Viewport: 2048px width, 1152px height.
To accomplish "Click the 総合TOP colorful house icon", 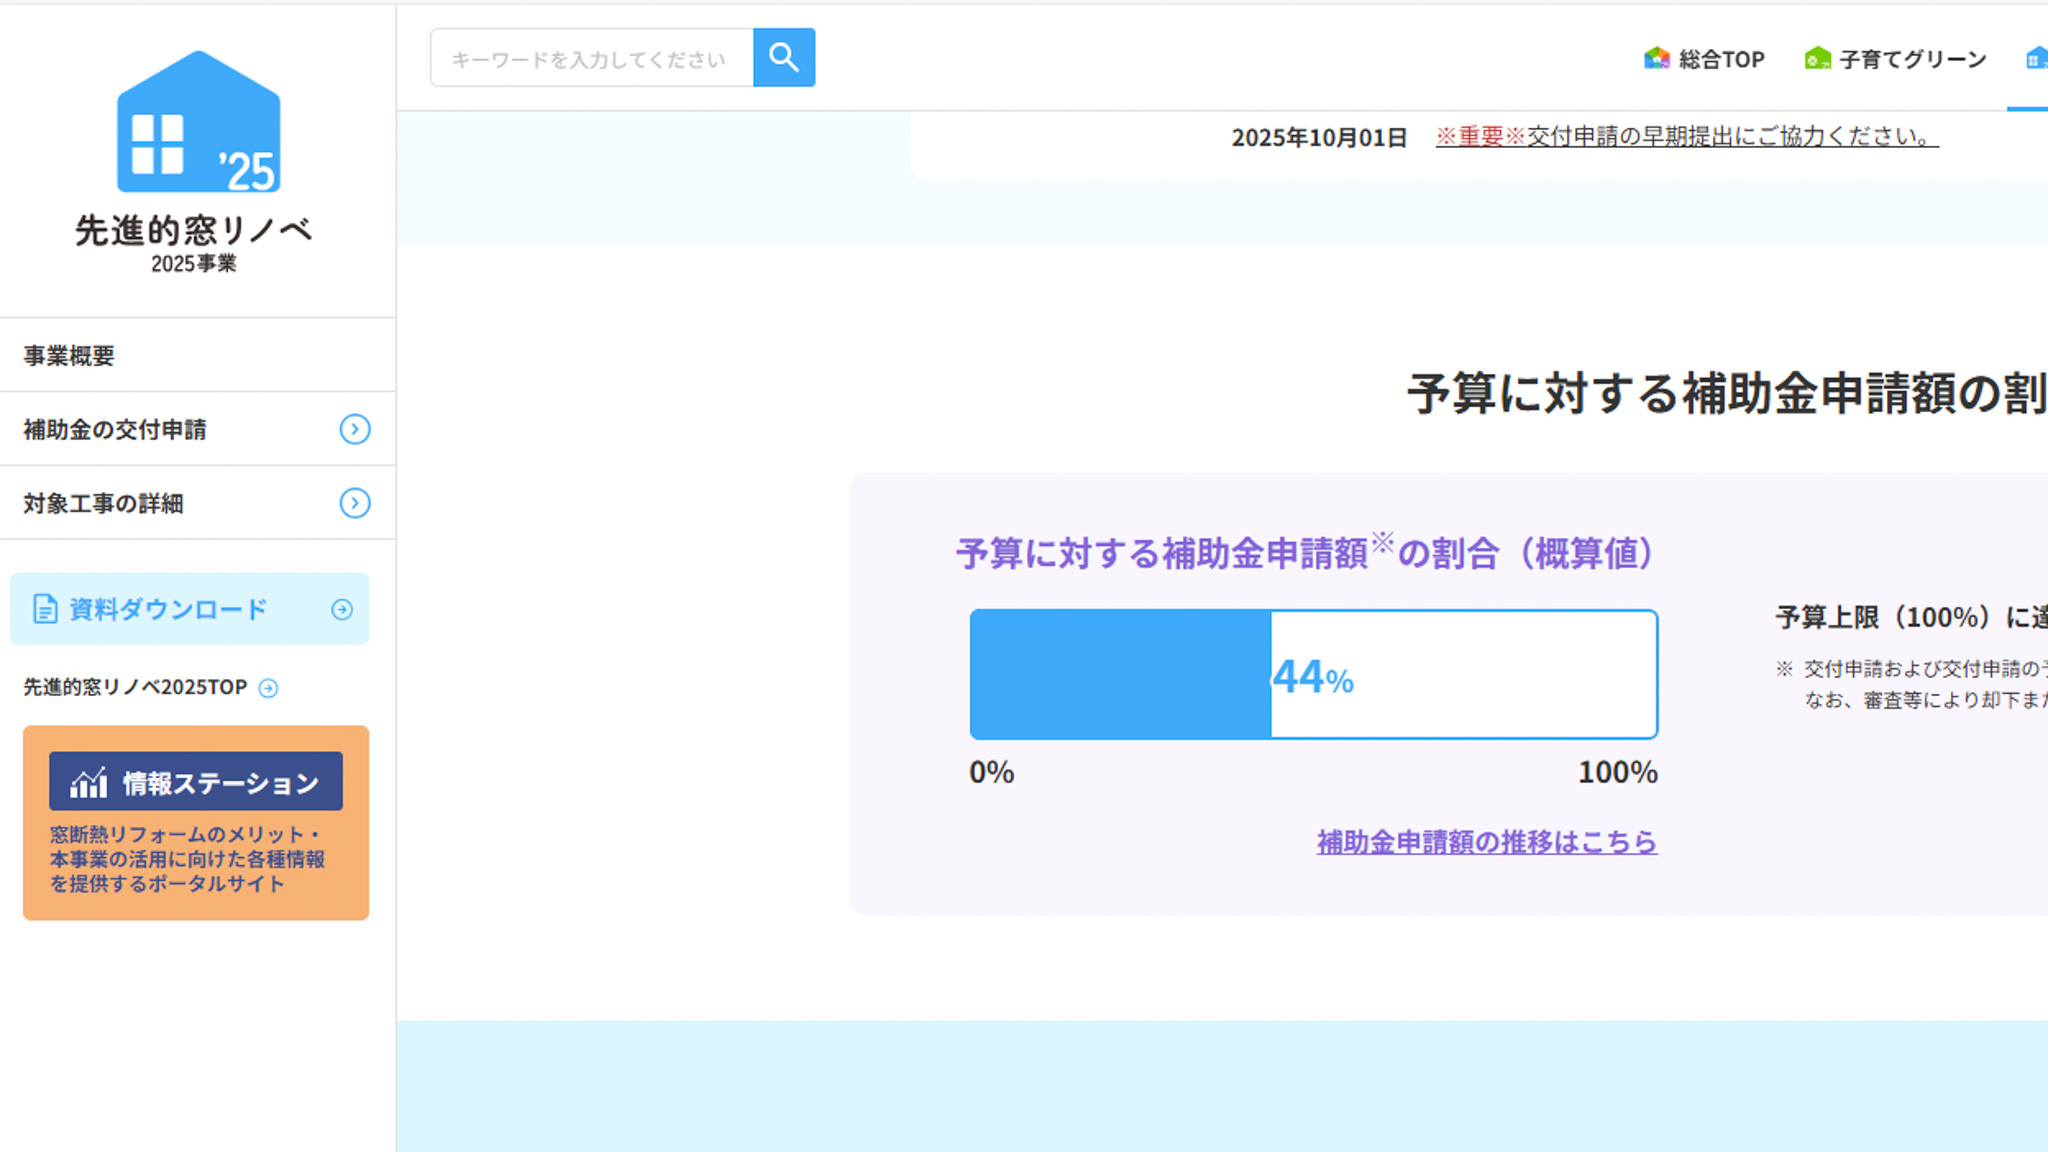I will coord(1656,59).
